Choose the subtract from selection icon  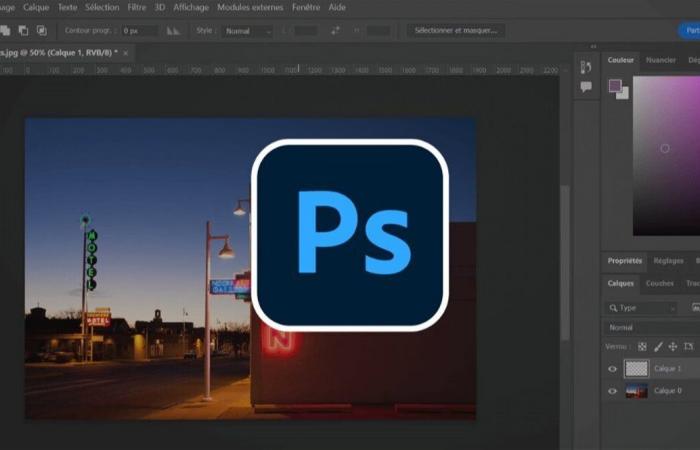click(23, 31)
